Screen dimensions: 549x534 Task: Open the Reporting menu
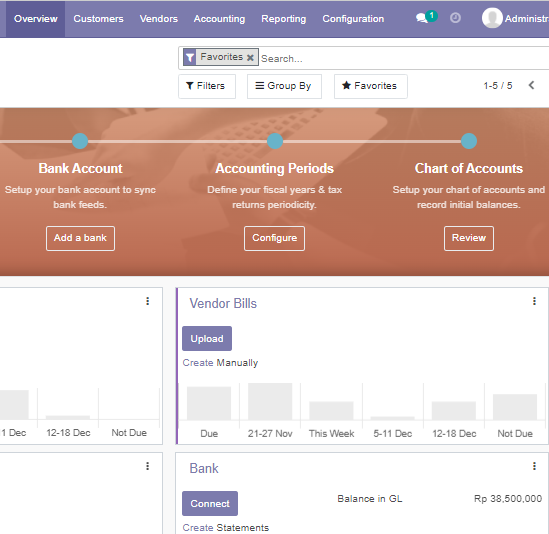pos(284,19)
